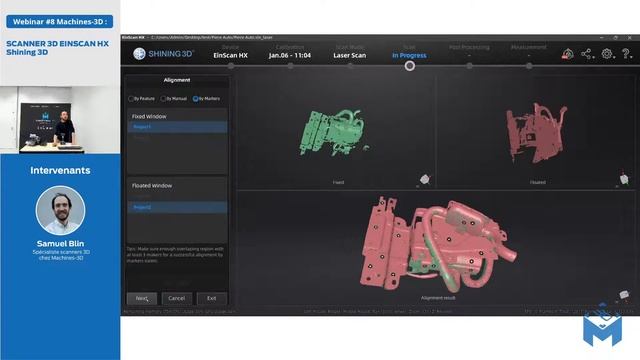Open the scanner community icon in header

567,54
